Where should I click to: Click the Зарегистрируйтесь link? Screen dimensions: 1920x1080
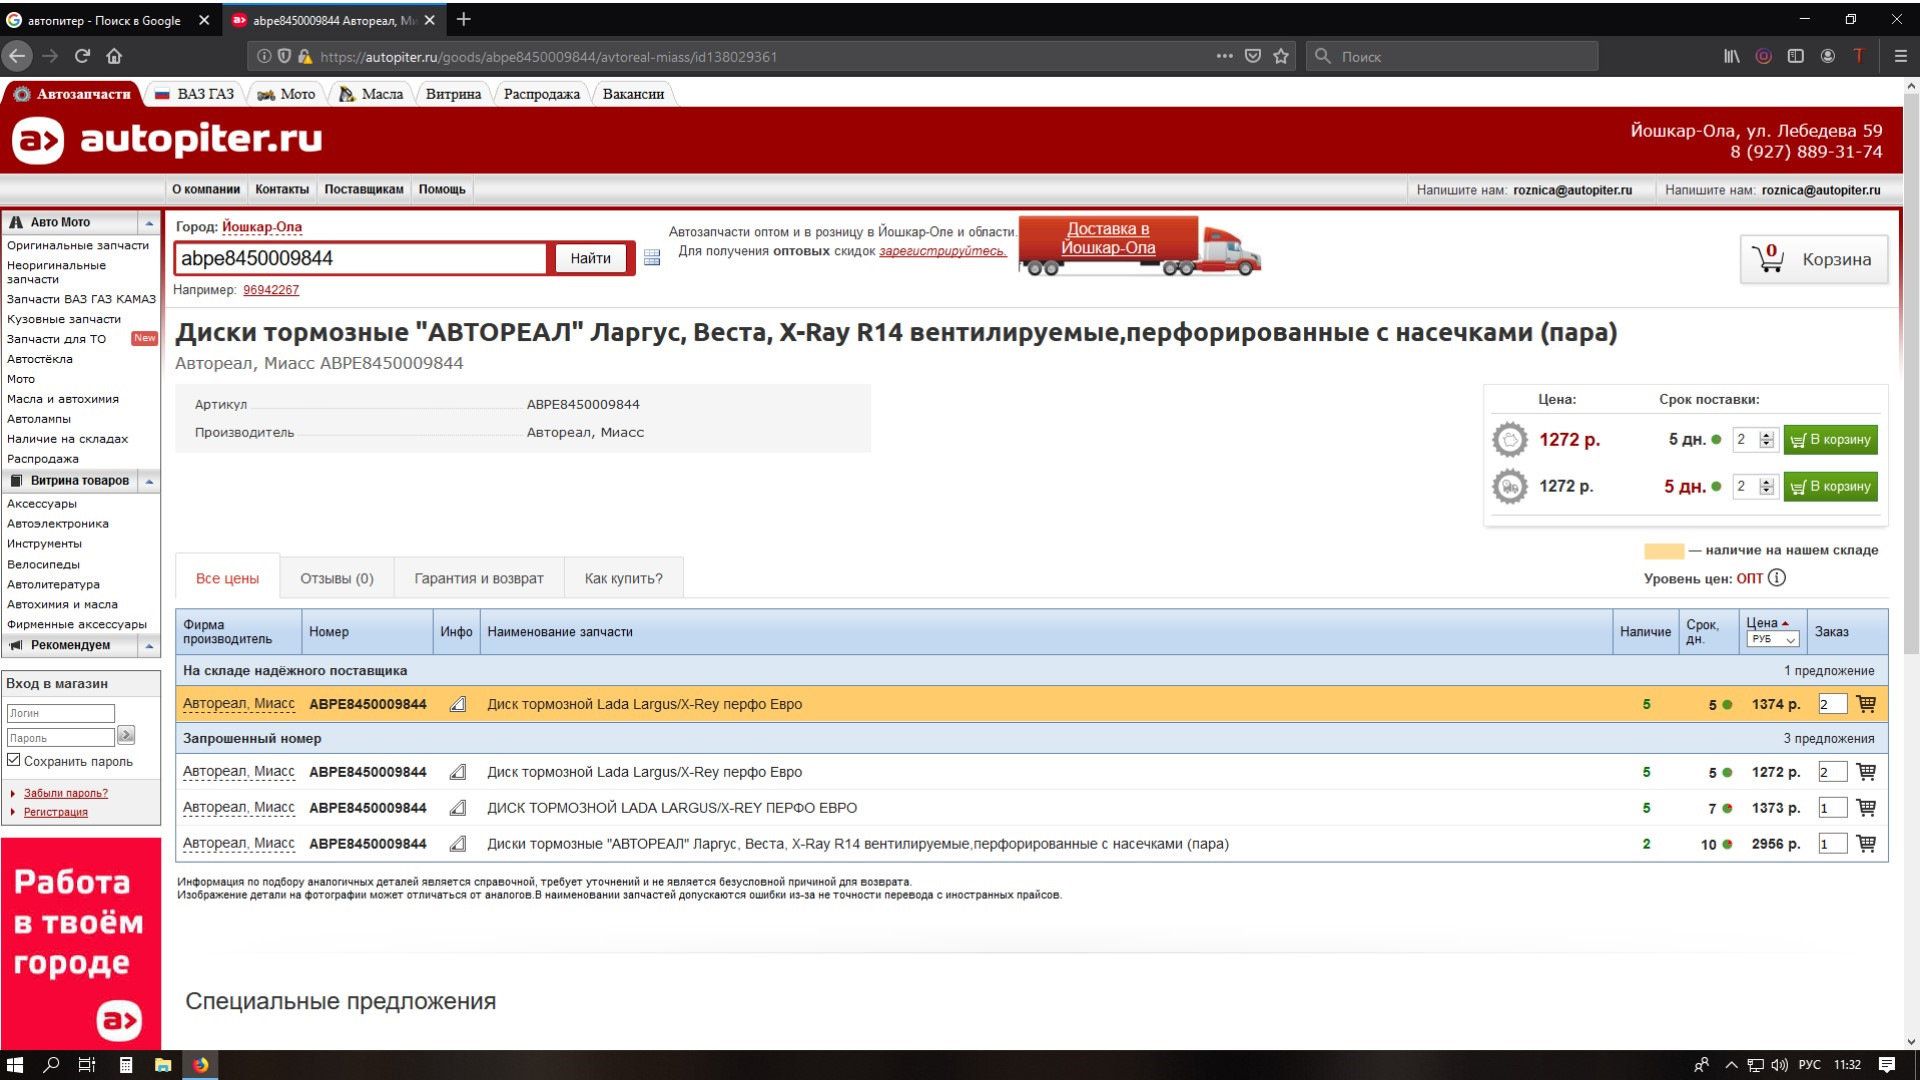tap(943, 251)
